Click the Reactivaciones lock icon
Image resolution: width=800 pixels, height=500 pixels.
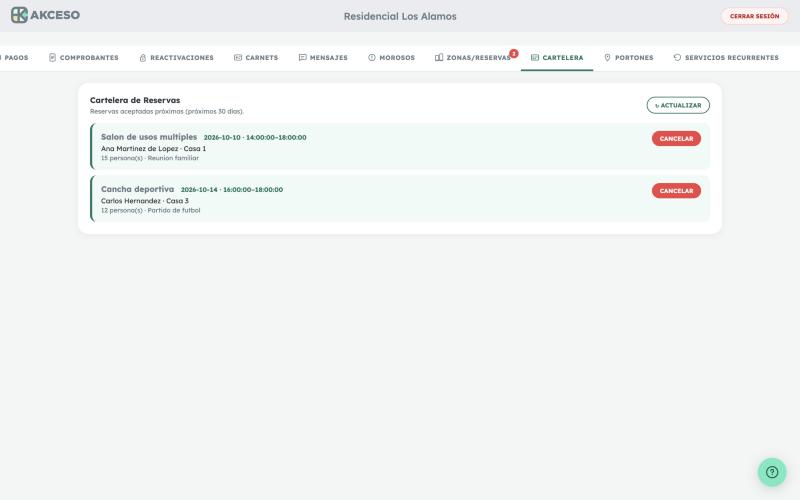143,58
